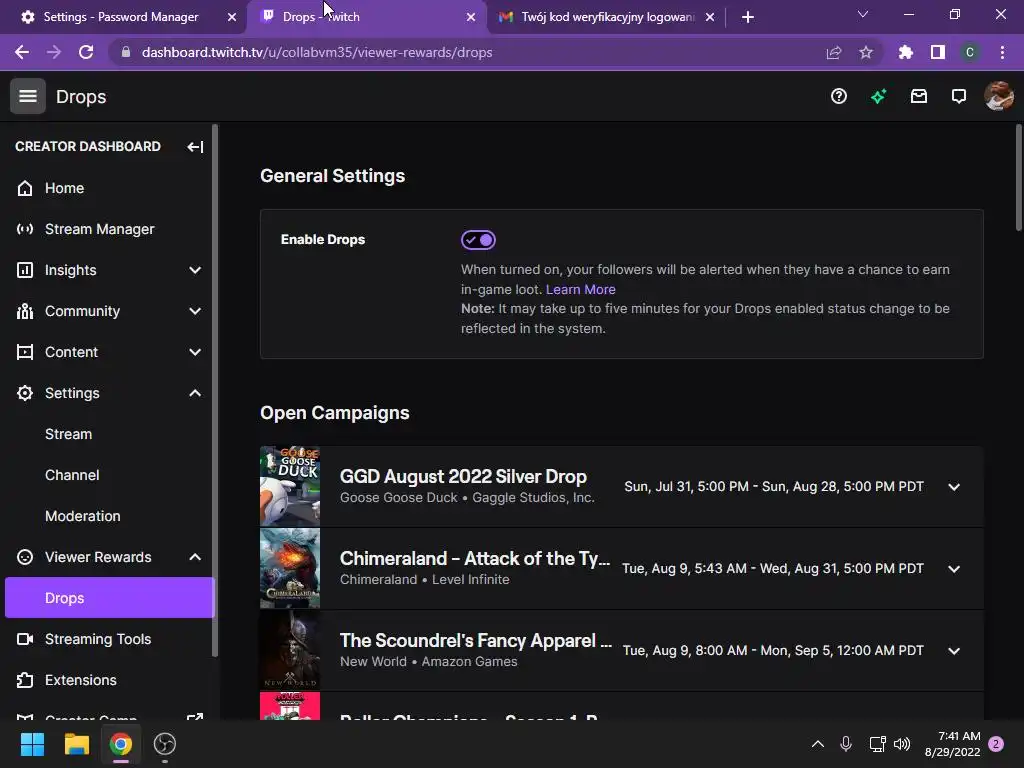Viewport: 1024px width, 768px height.
Task: Expand the GGD August 2022 Silver Drop campaign
Action: (954, 487)
